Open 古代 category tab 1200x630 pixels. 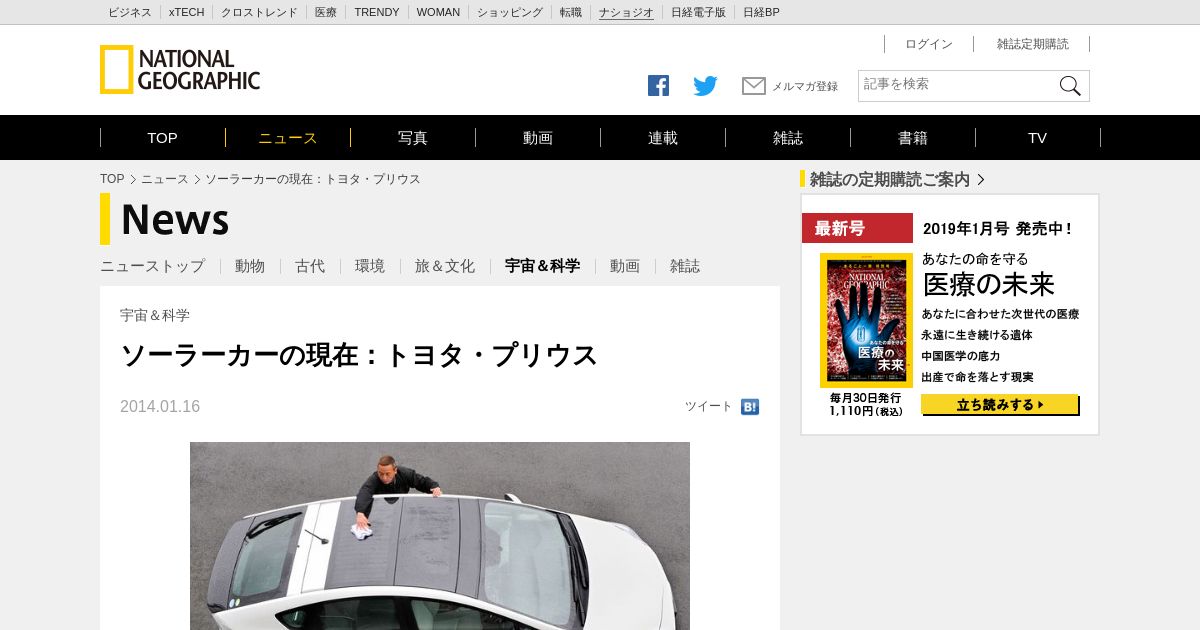pyautogui.click(x=310, y=266)
